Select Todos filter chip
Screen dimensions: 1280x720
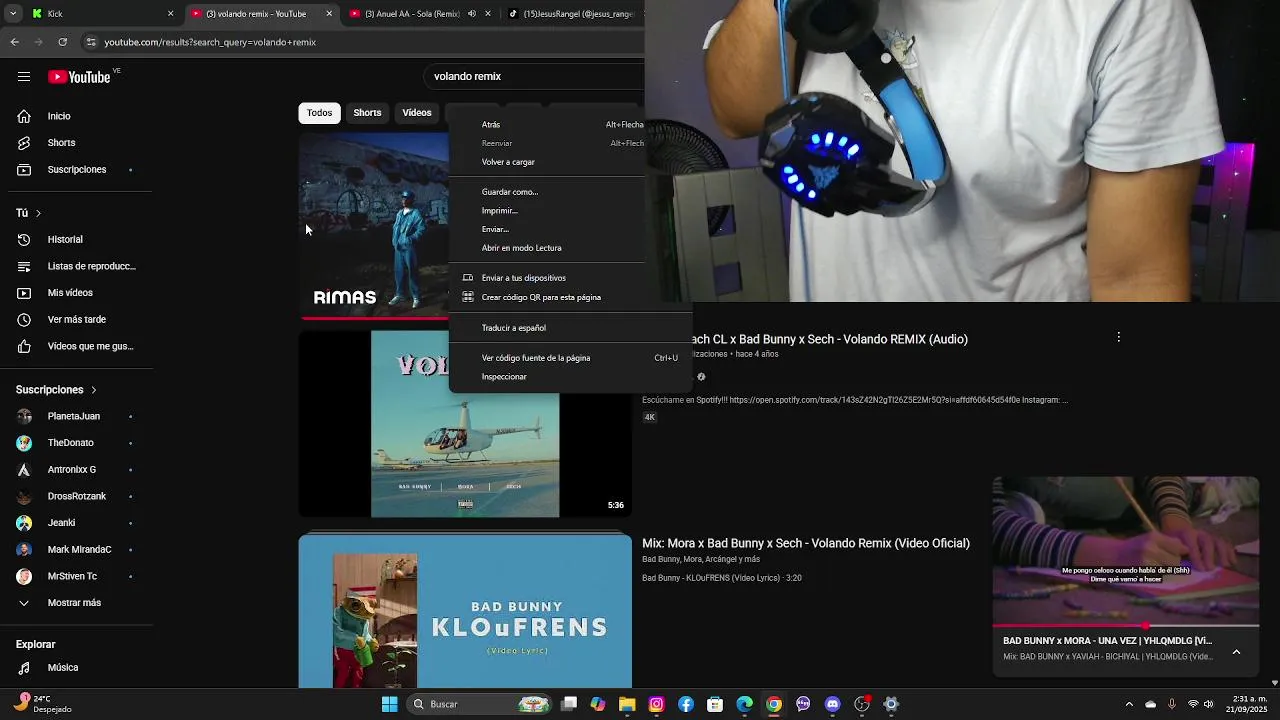click(x=319, y=113)
